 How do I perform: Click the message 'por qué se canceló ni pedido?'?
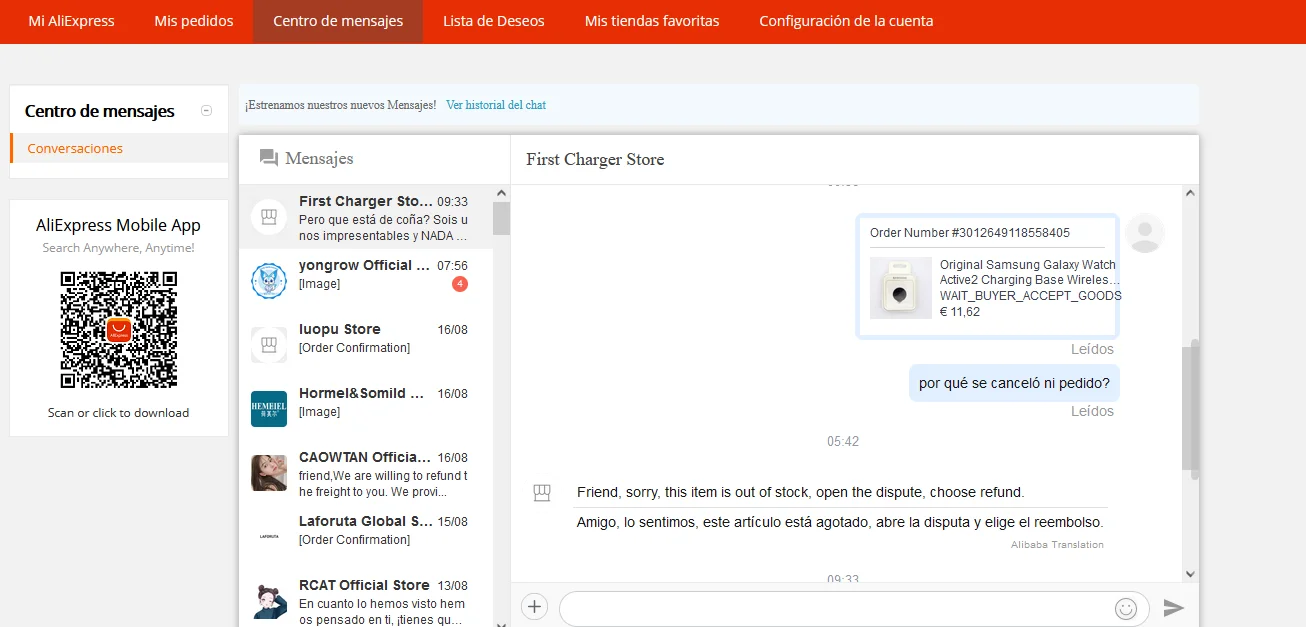click(1014, 383)
